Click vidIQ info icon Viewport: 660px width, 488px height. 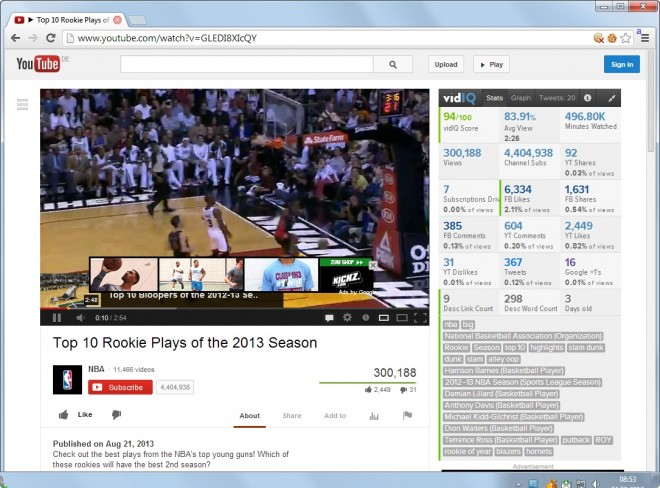588,98
